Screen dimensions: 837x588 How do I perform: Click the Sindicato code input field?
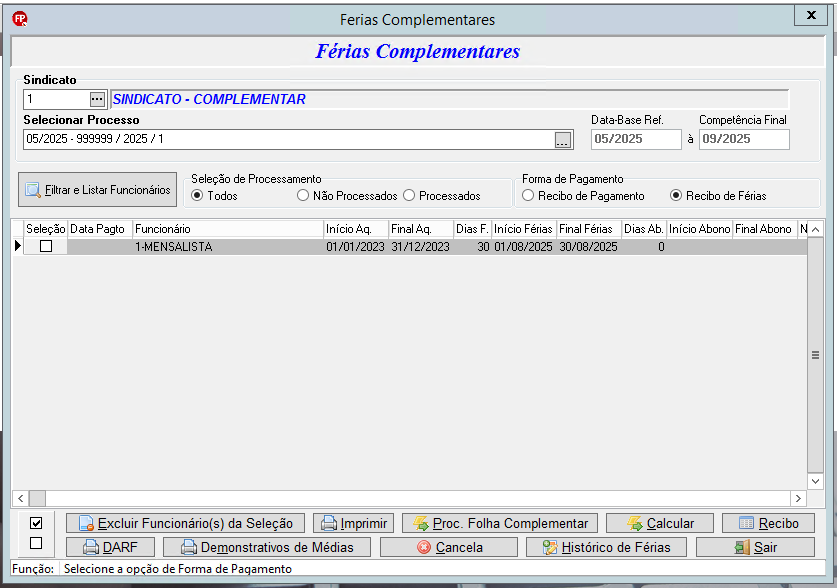pyautogui.click(x=57, y=99)
